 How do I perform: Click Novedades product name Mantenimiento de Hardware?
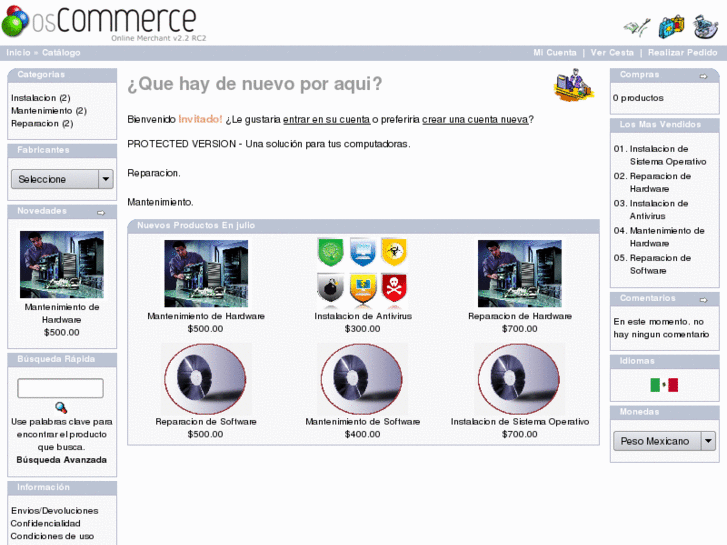tap(62, 313)
